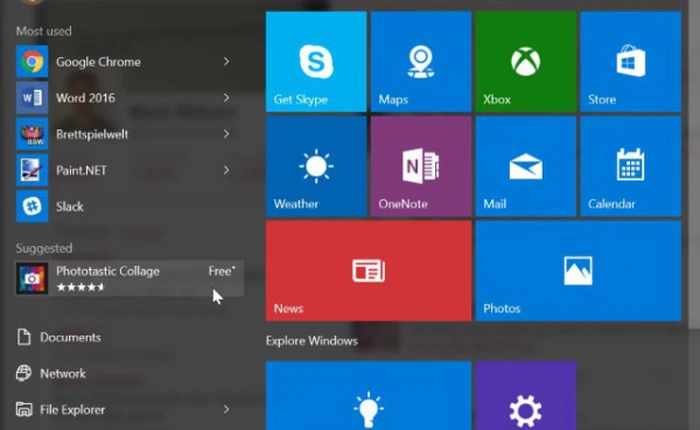
Task: Open the Get Skype tile
Action: click(x=316, y=62)
